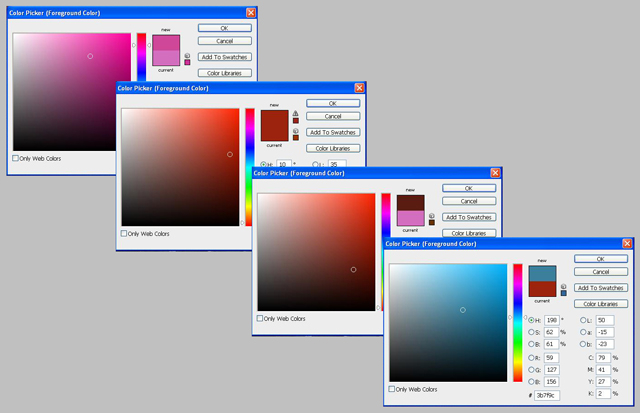The height and width of the screenshot is (413, 640).
Task: Click the web-safe cube in the magenta picker
Action: pos(187,56)
